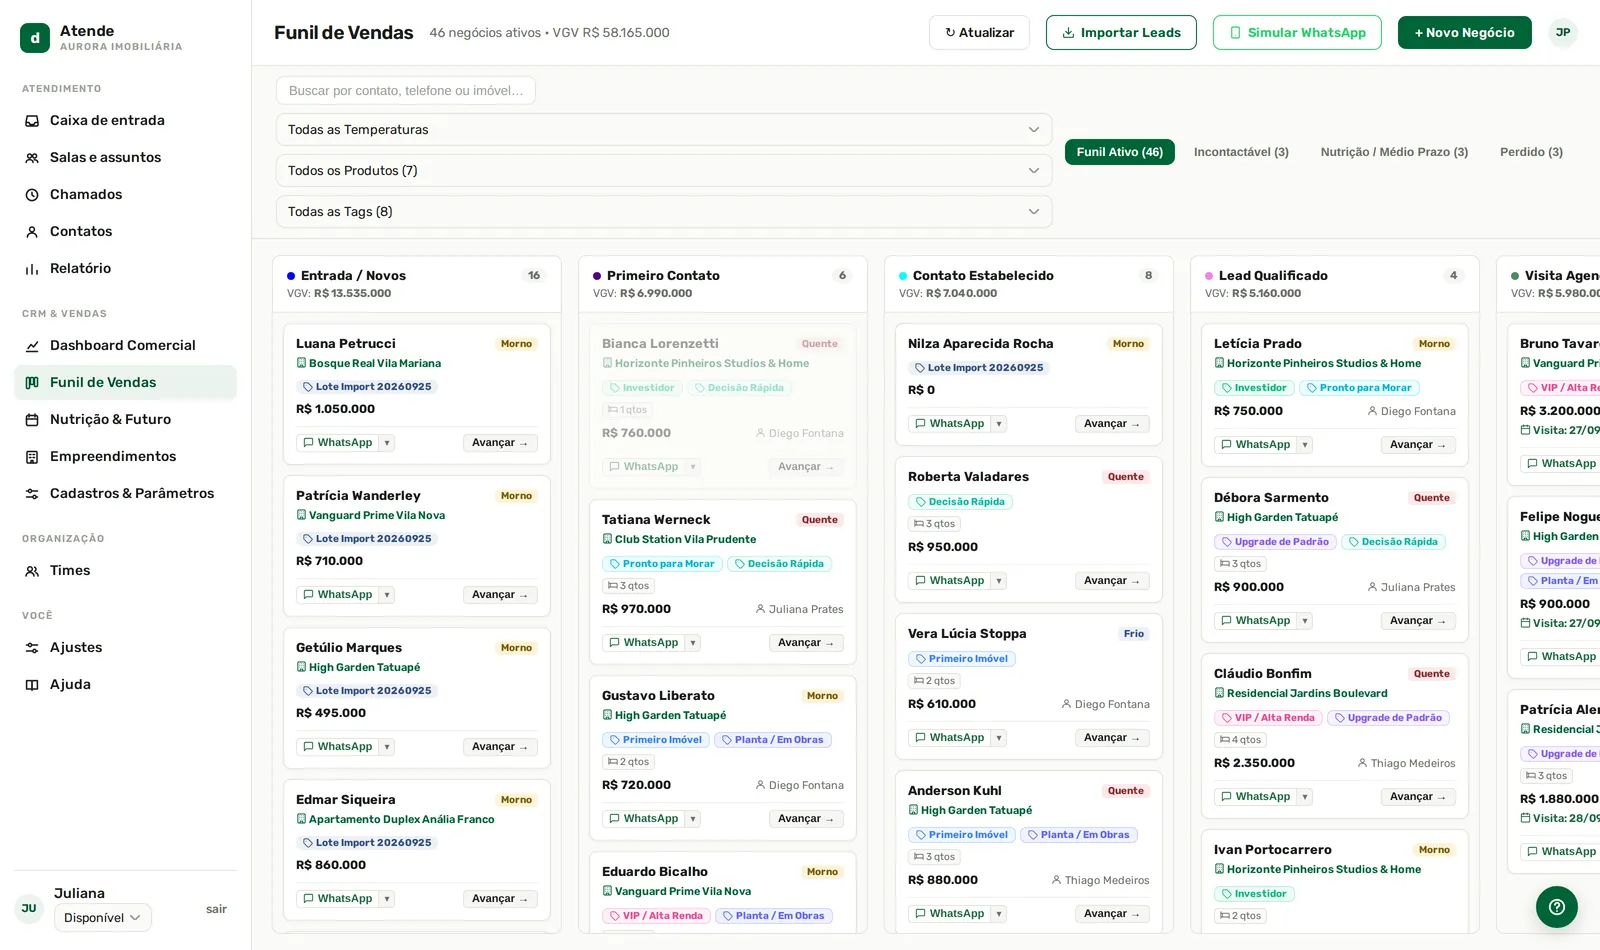Expand WhatsApp arrow on Luana Petrucci card
1600x950 pixels.
click(x=387, y=443)
